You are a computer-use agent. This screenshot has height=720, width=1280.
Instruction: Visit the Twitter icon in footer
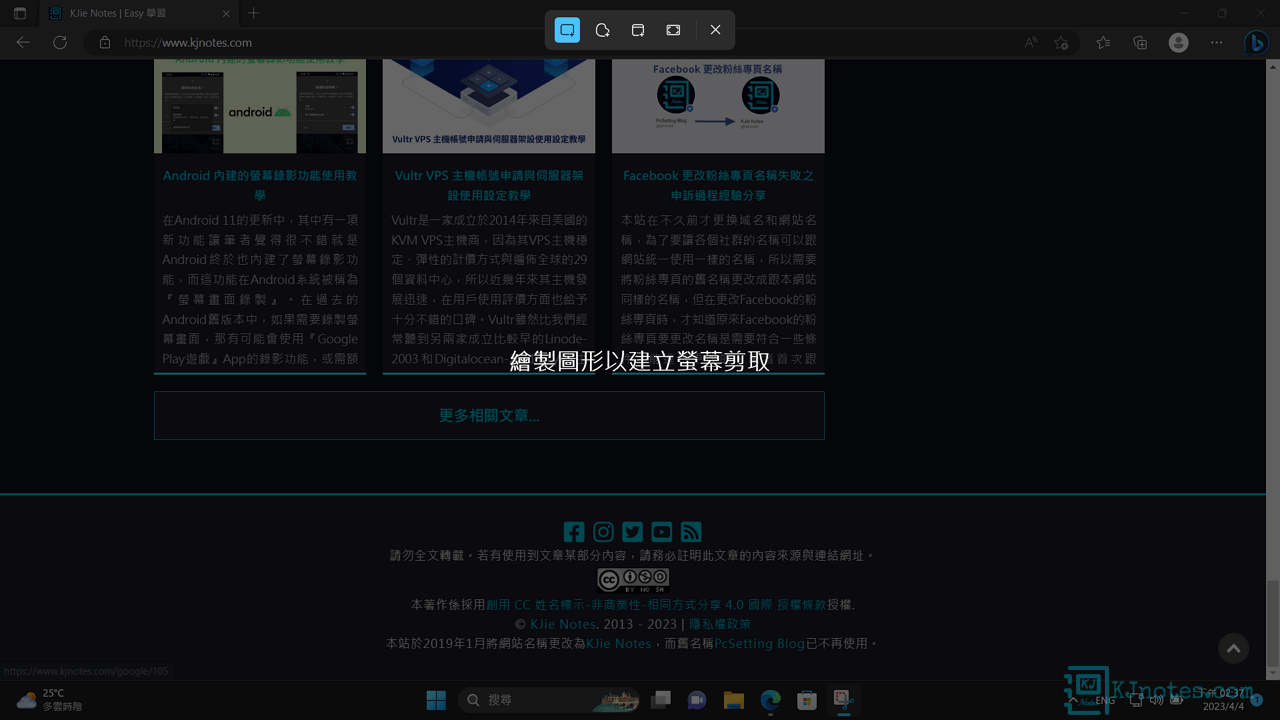pyautogui.click(x=632, y=532)
